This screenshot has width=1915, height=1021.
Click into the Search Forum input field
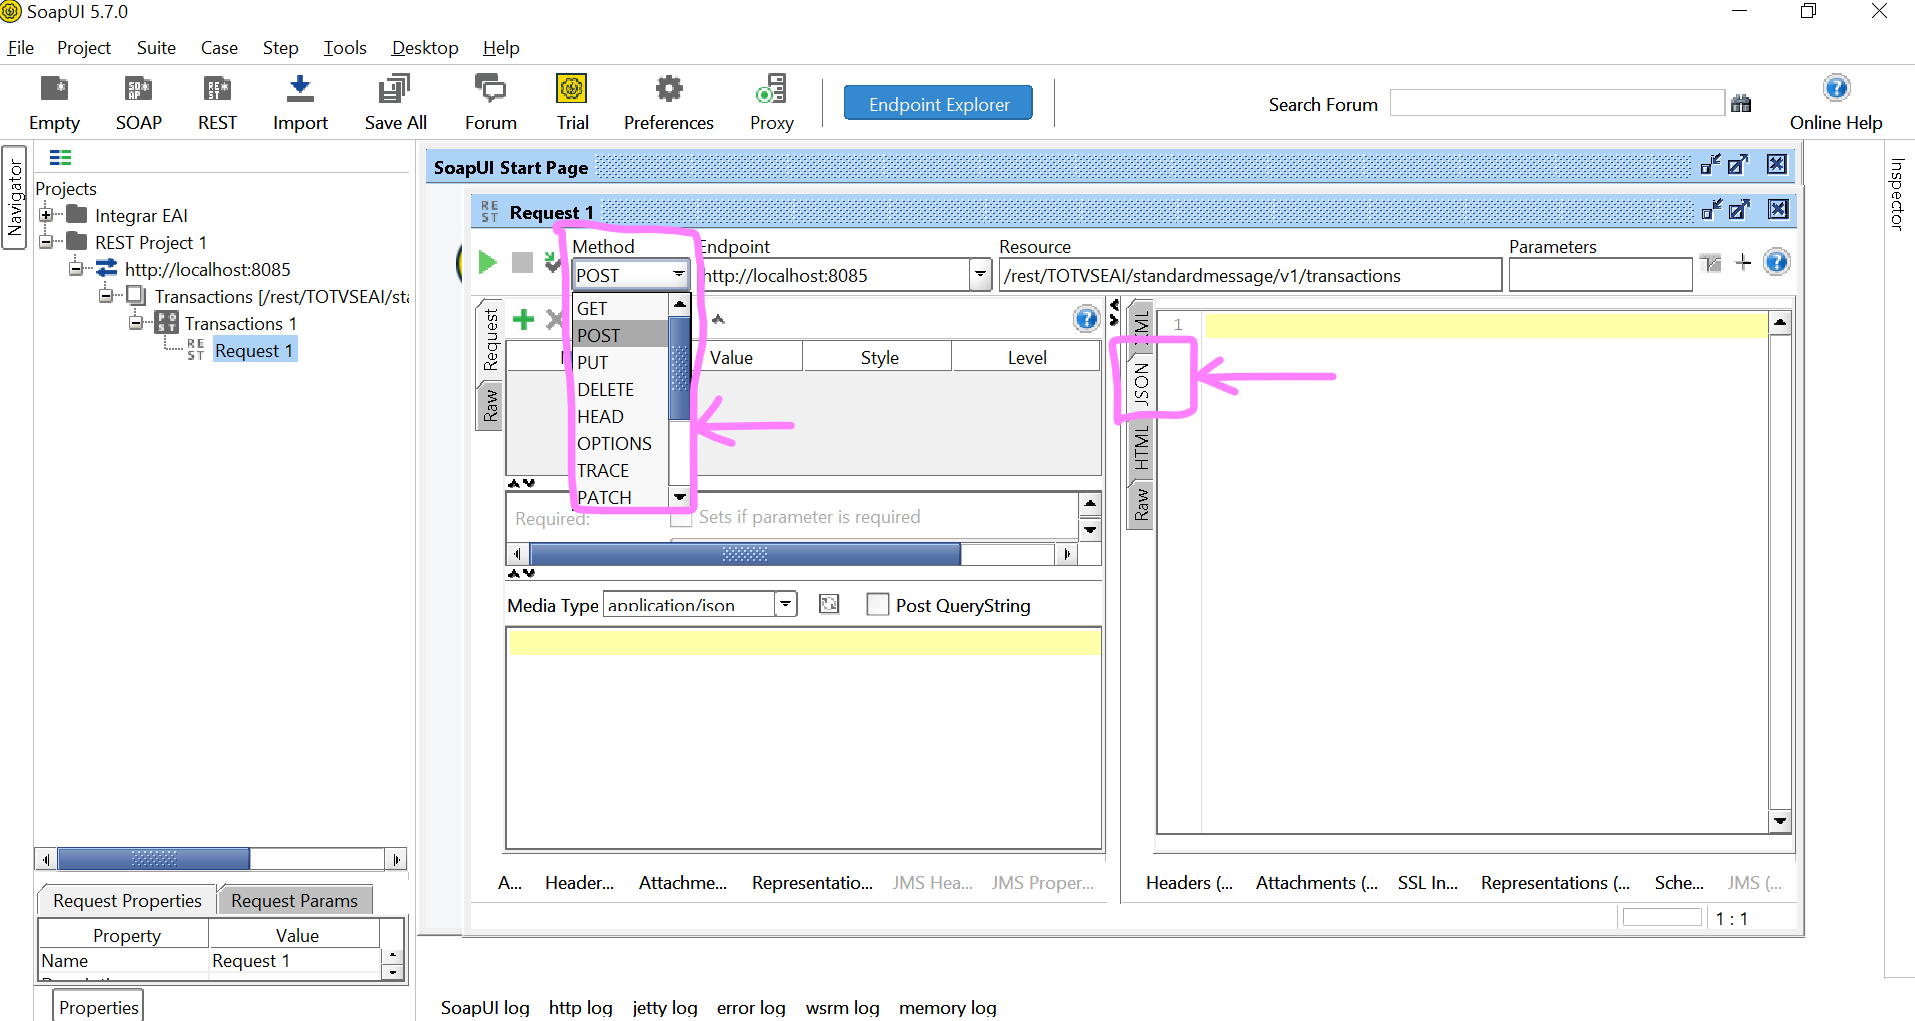point(1557,103)
